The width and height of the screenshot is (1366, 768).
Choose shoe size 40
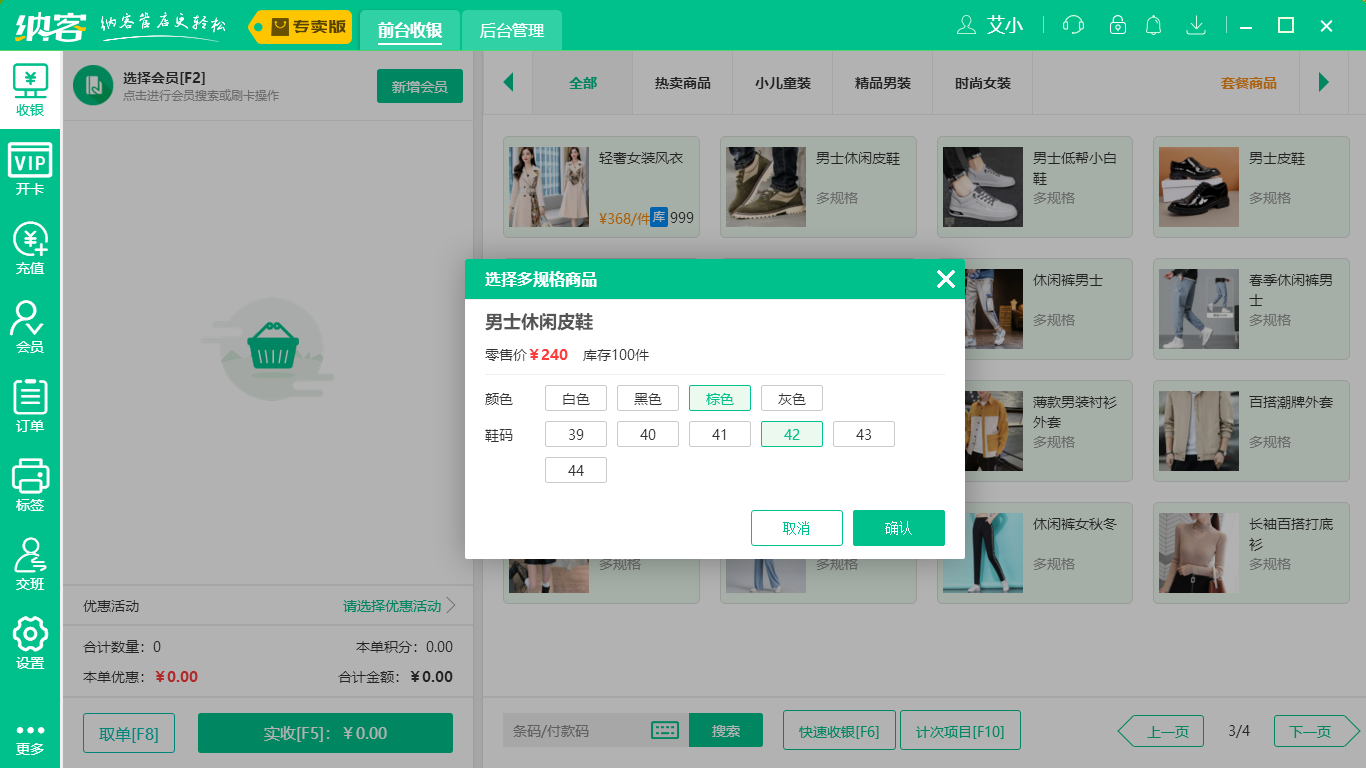click(648, 434)
